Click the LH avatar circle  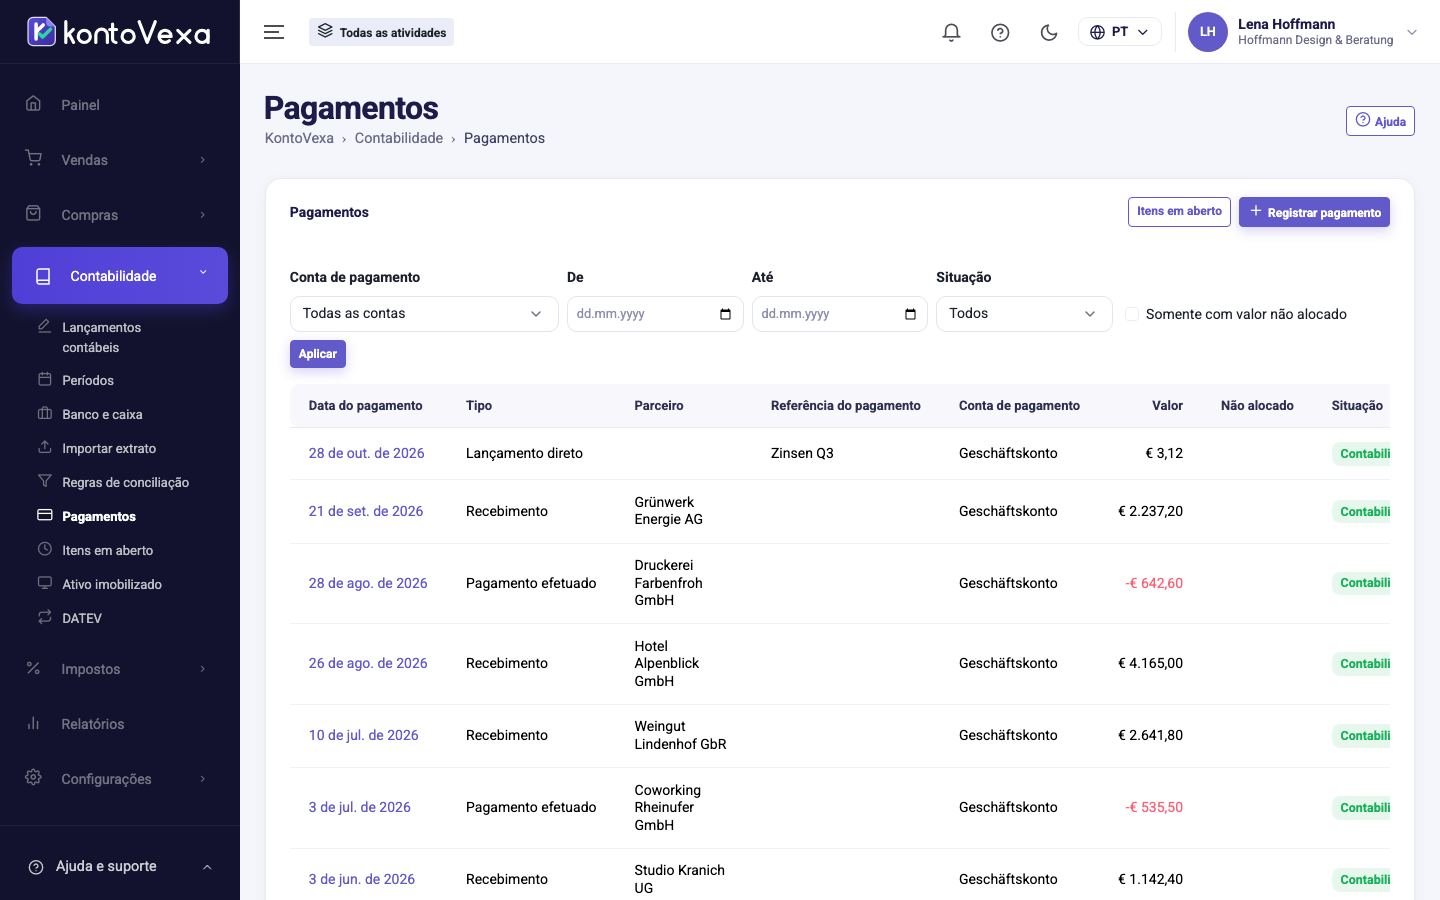click(1207, 32)
